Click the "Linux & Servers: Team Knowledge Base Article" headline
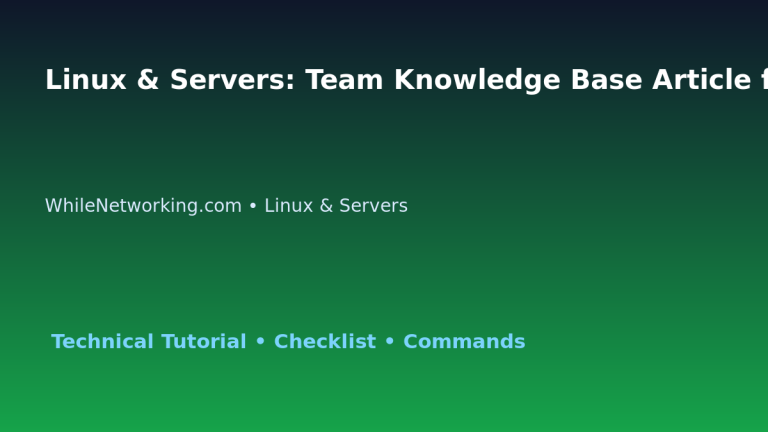 407,80
